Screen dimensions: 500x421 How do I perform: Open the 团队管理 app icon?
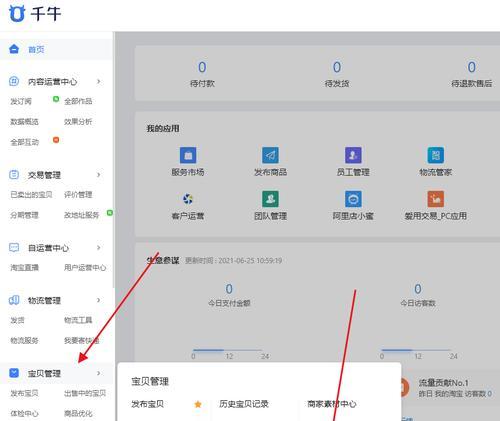(x=270, y=199)
